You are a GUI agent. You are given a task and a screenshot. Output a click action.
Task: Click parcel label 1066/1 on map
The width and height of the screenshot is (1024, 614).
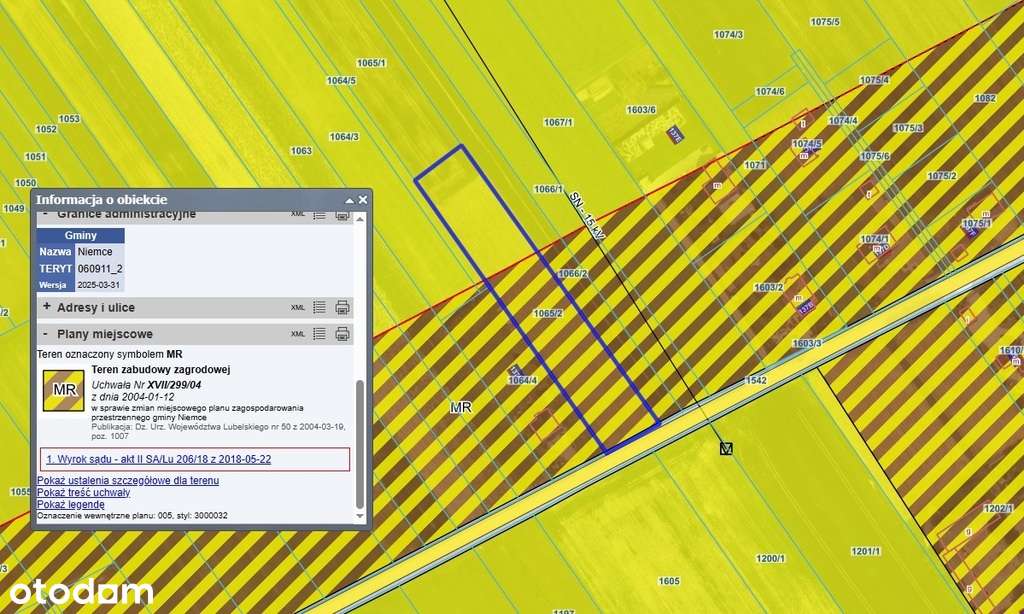coord(548,189)
